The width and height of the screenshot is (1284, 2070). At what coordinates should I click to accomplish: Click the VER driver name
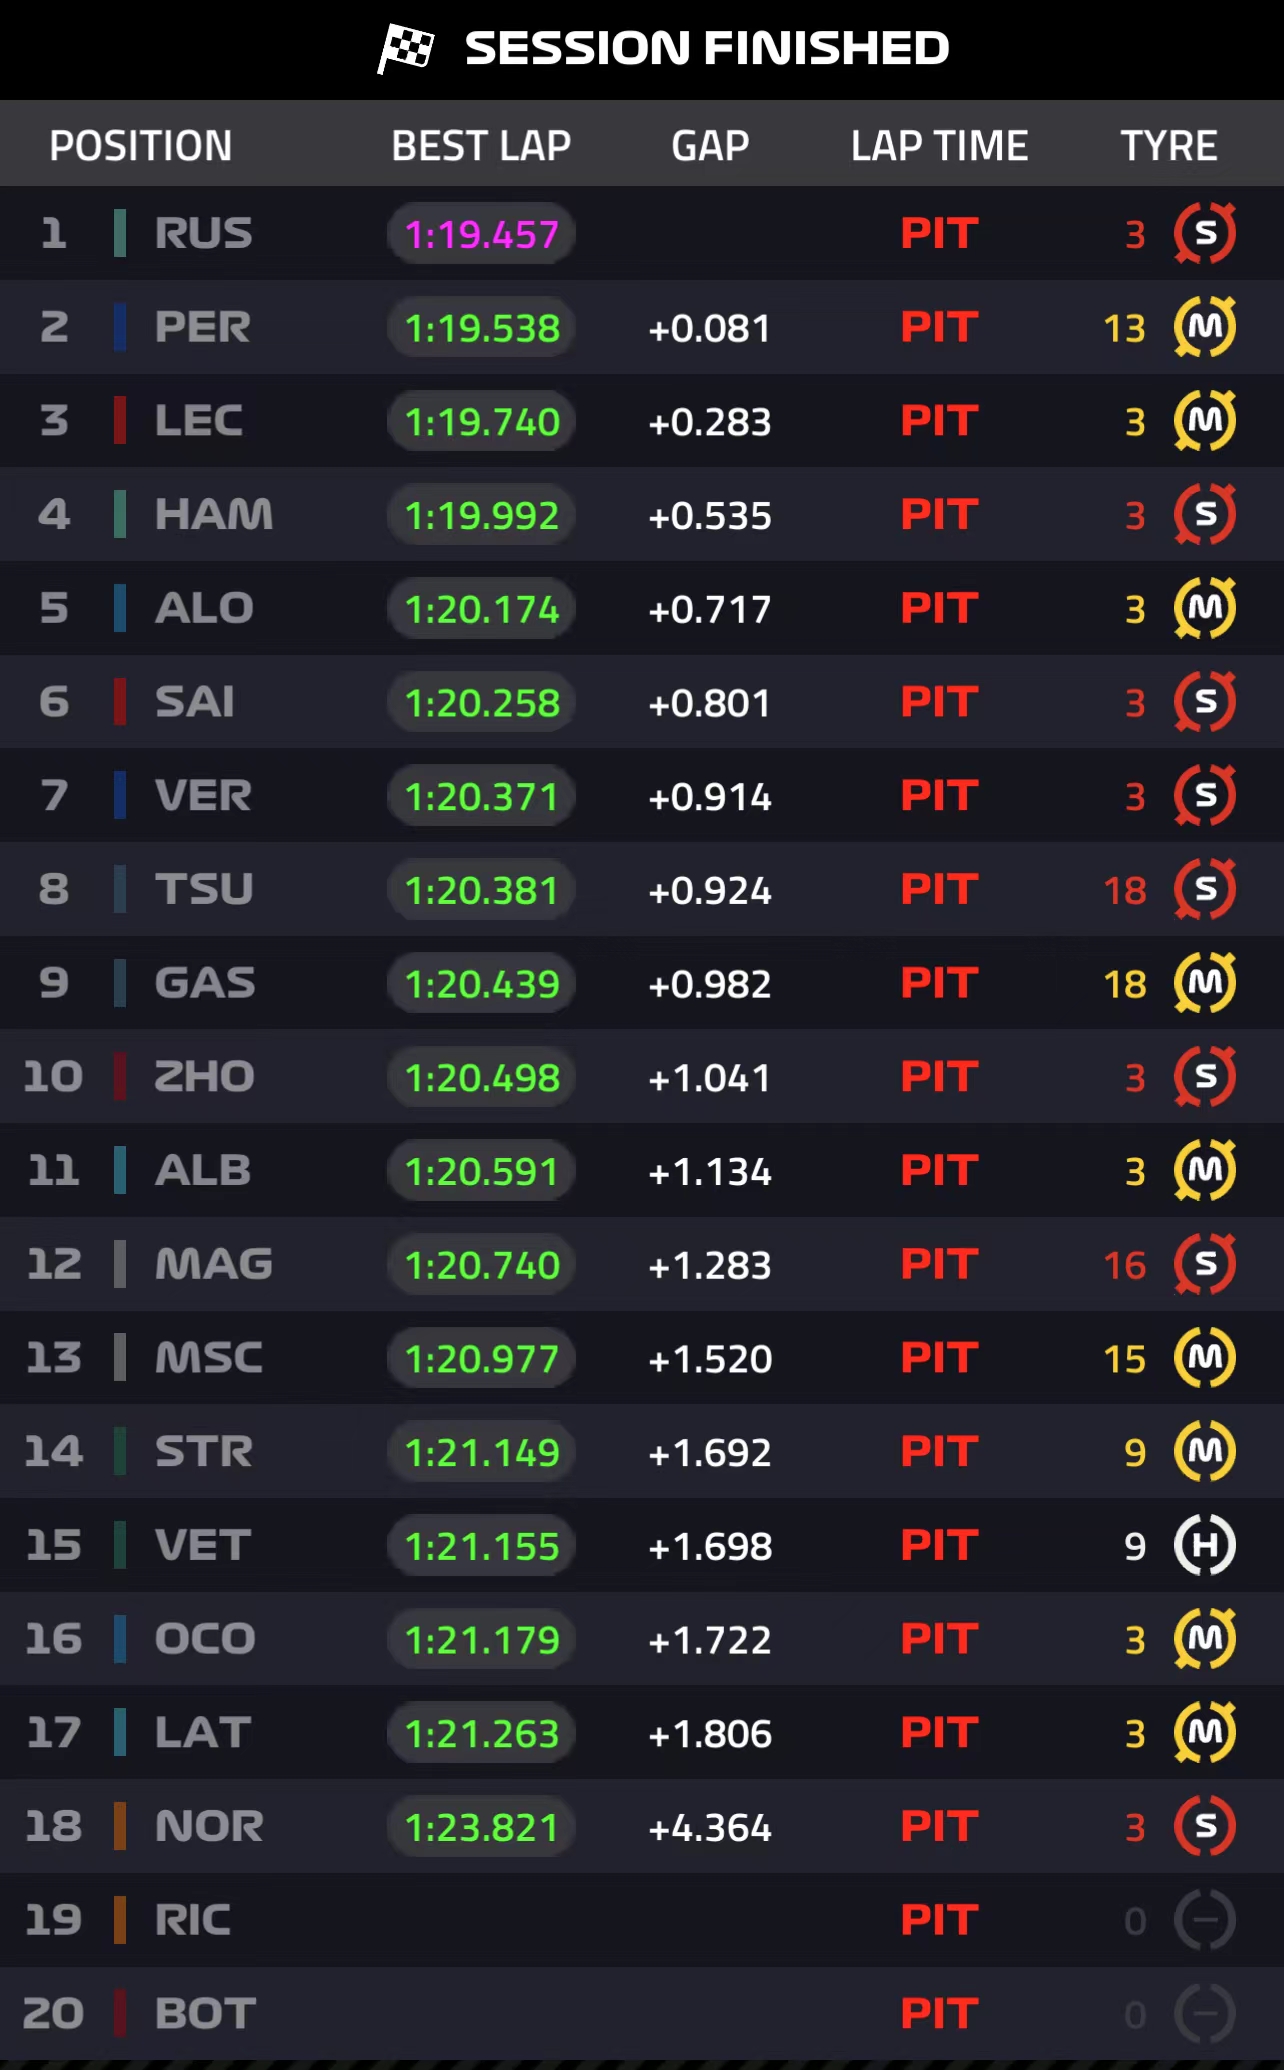coord(203,796)
